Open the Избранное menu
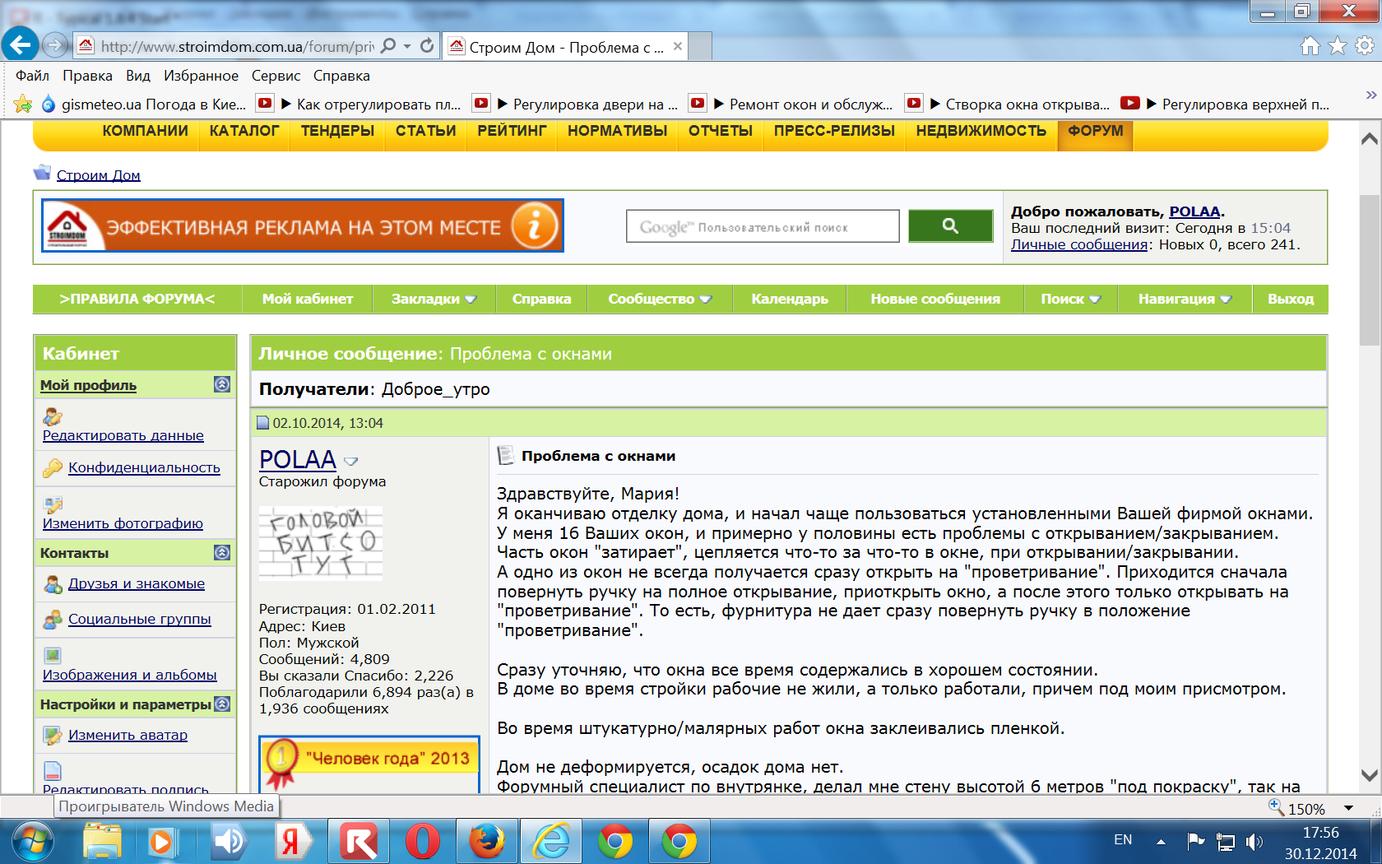This screenshot has height=864, width=1382. coord(201,76)
